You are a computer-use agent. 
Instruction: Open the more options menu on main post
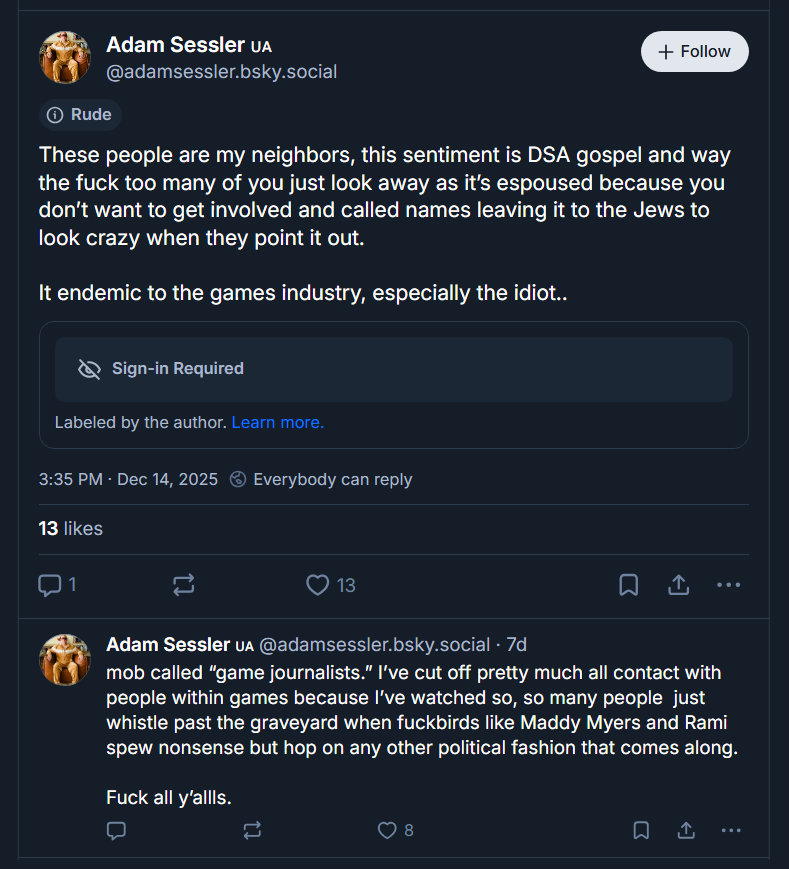(729, 585)
